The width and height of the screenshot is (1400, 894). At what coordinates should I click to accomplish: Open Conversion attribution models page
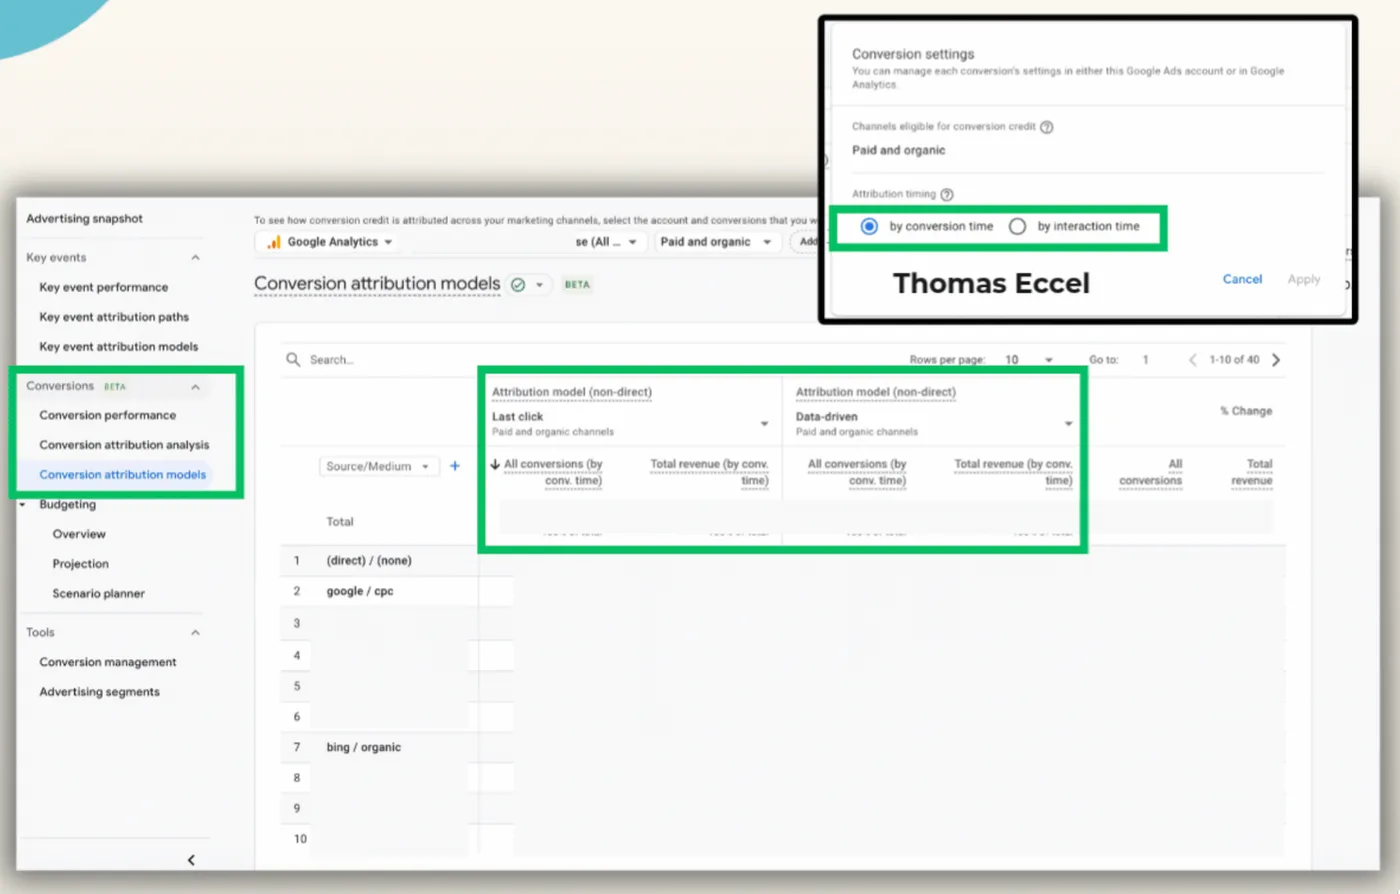(123, 475)
